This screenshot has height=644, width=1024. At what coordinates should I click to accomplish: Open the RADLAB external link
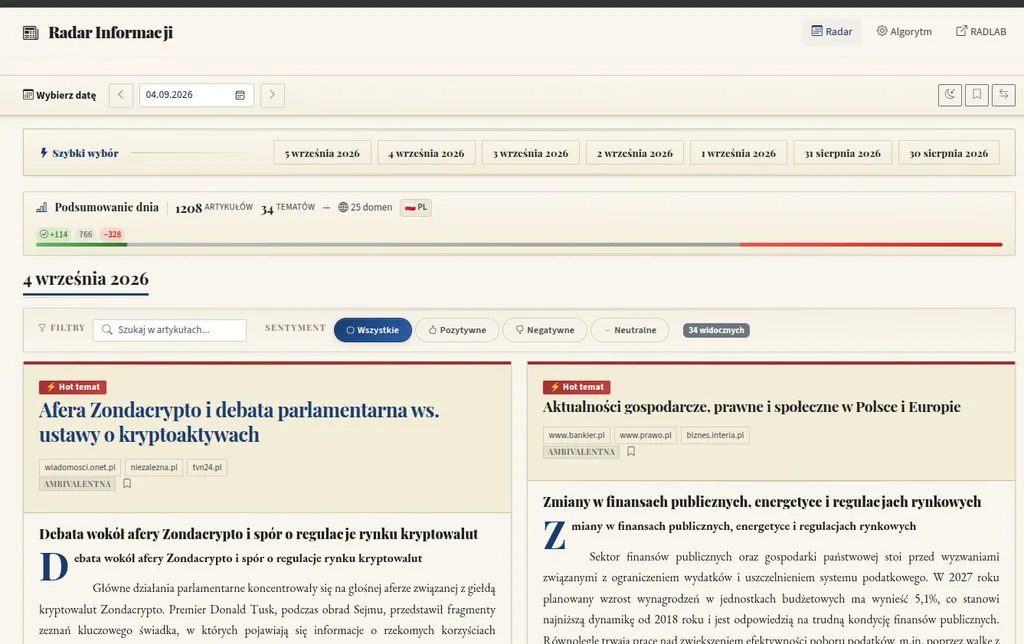[x=981, y=31]
